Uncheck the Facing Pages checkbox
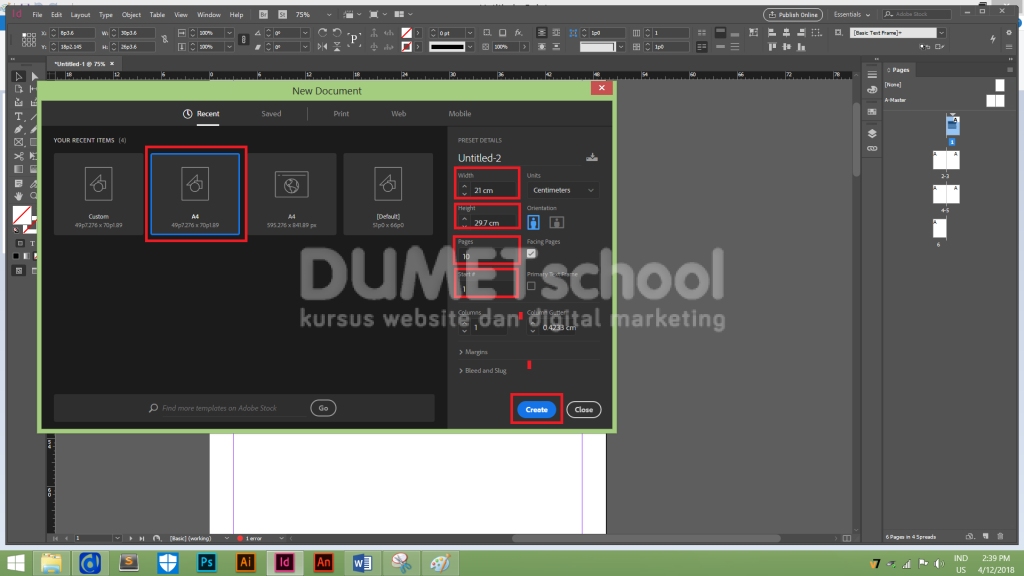The image size is (1024, 576). pyautogui.click(x=531, y=253)
